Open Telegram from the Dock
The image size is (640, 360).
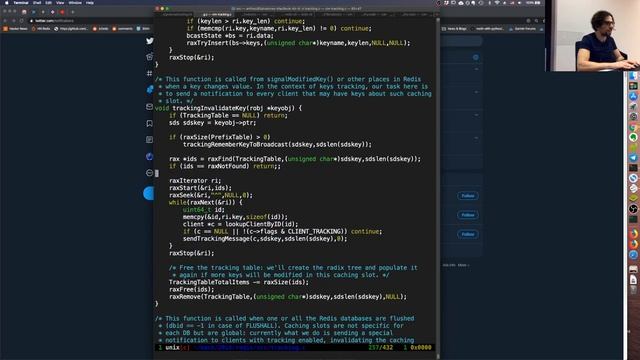coord(633,158)
